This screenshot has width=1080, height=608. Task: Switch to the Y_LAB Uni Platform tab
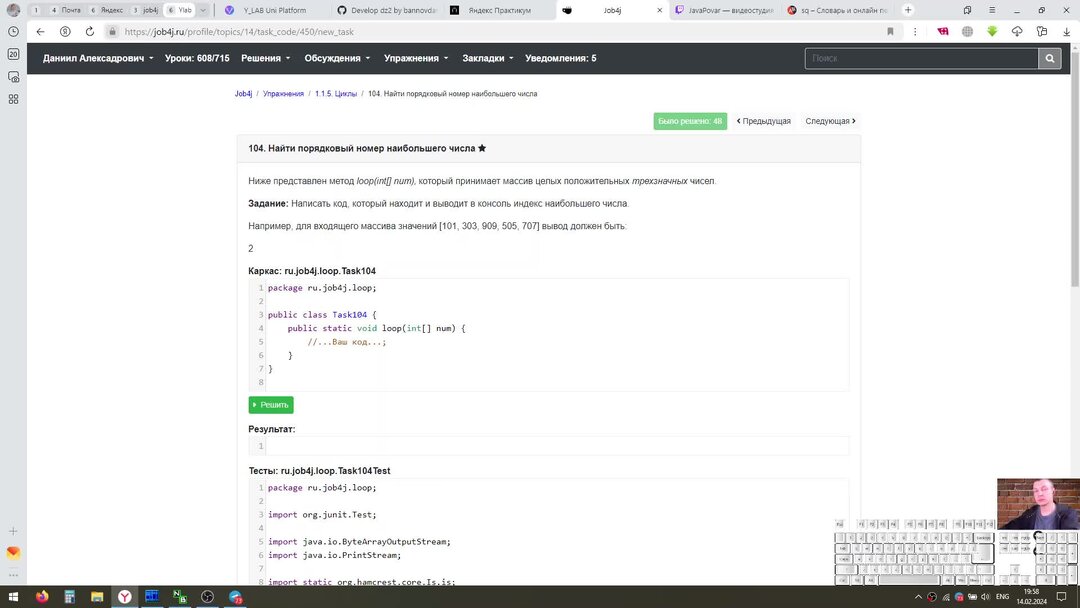[273, 10]
